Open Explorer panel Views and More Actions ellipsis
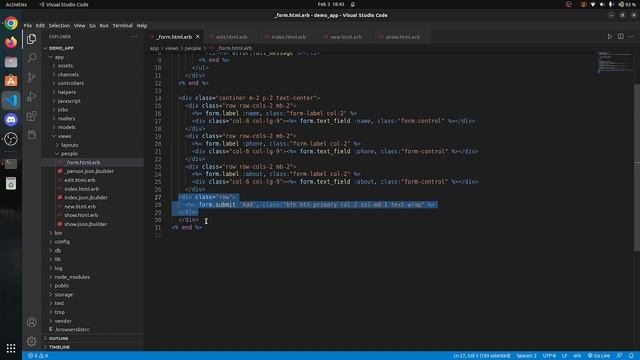This screenshot has height=360, width=640. tap(134, 37)
